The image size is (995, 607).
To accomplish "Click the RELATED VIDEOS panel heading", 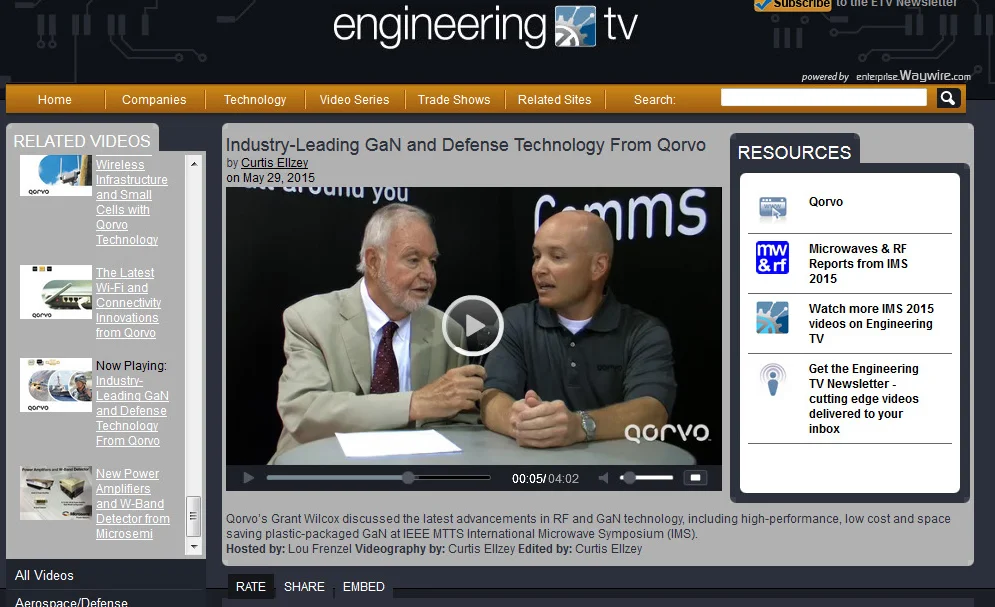I will coord(82,141).
